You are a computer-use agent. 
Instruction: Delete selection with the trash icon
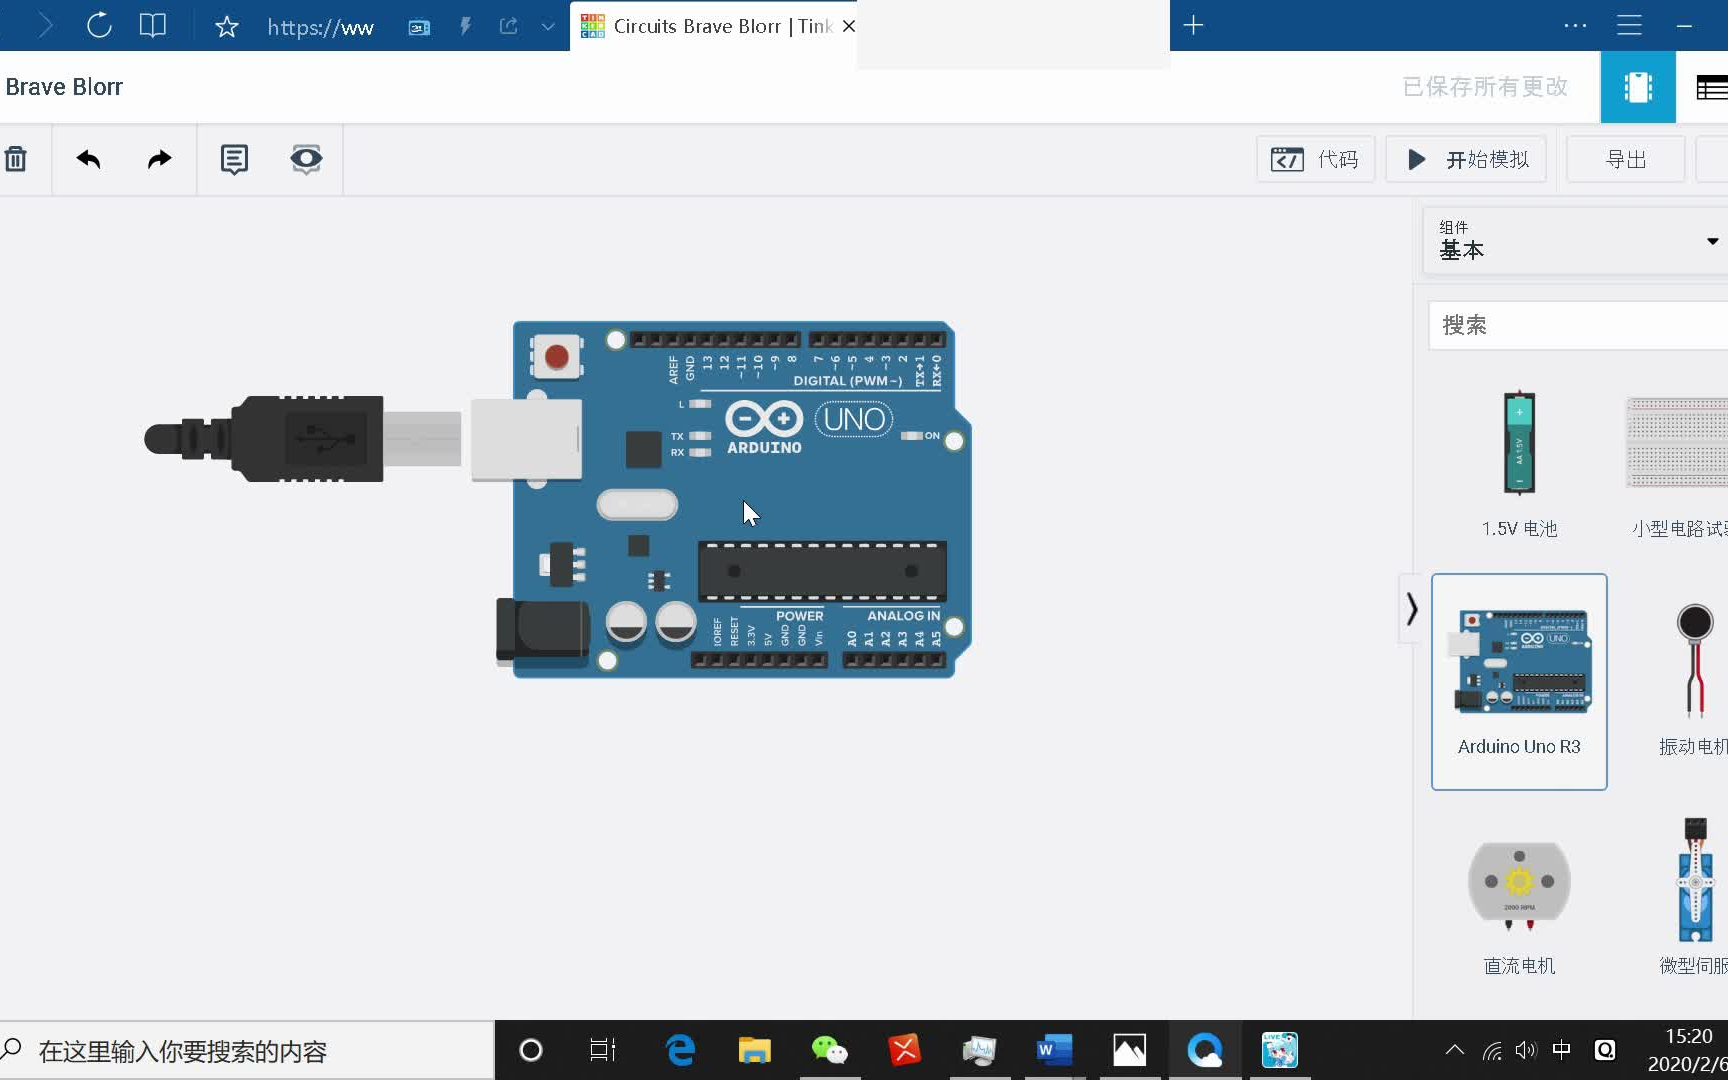(16, 159)
